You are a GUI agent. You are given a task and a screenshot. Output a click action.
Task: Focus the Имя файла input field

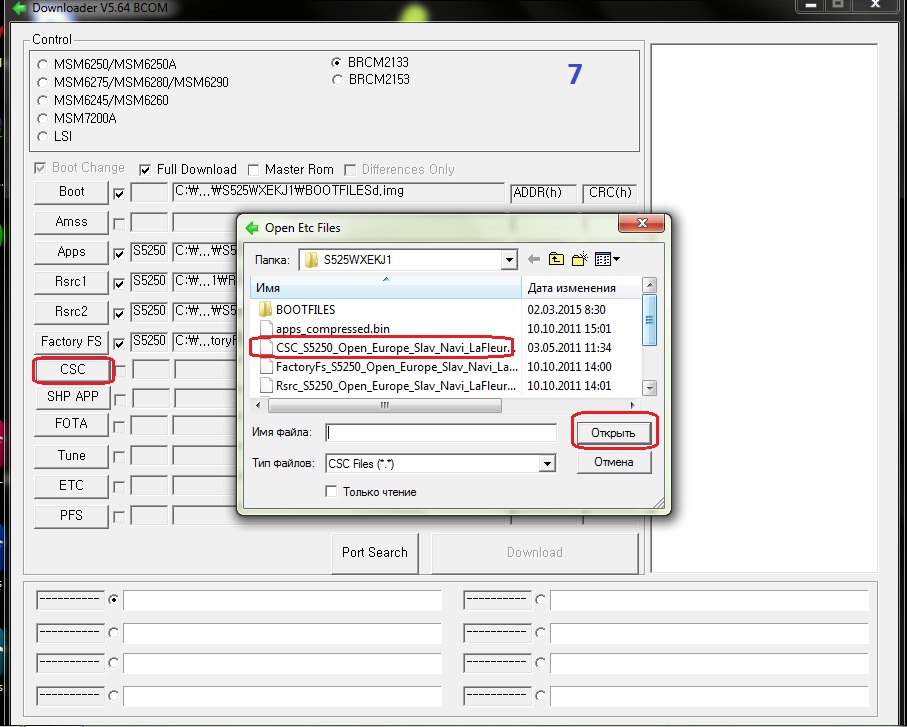[441, 432]
